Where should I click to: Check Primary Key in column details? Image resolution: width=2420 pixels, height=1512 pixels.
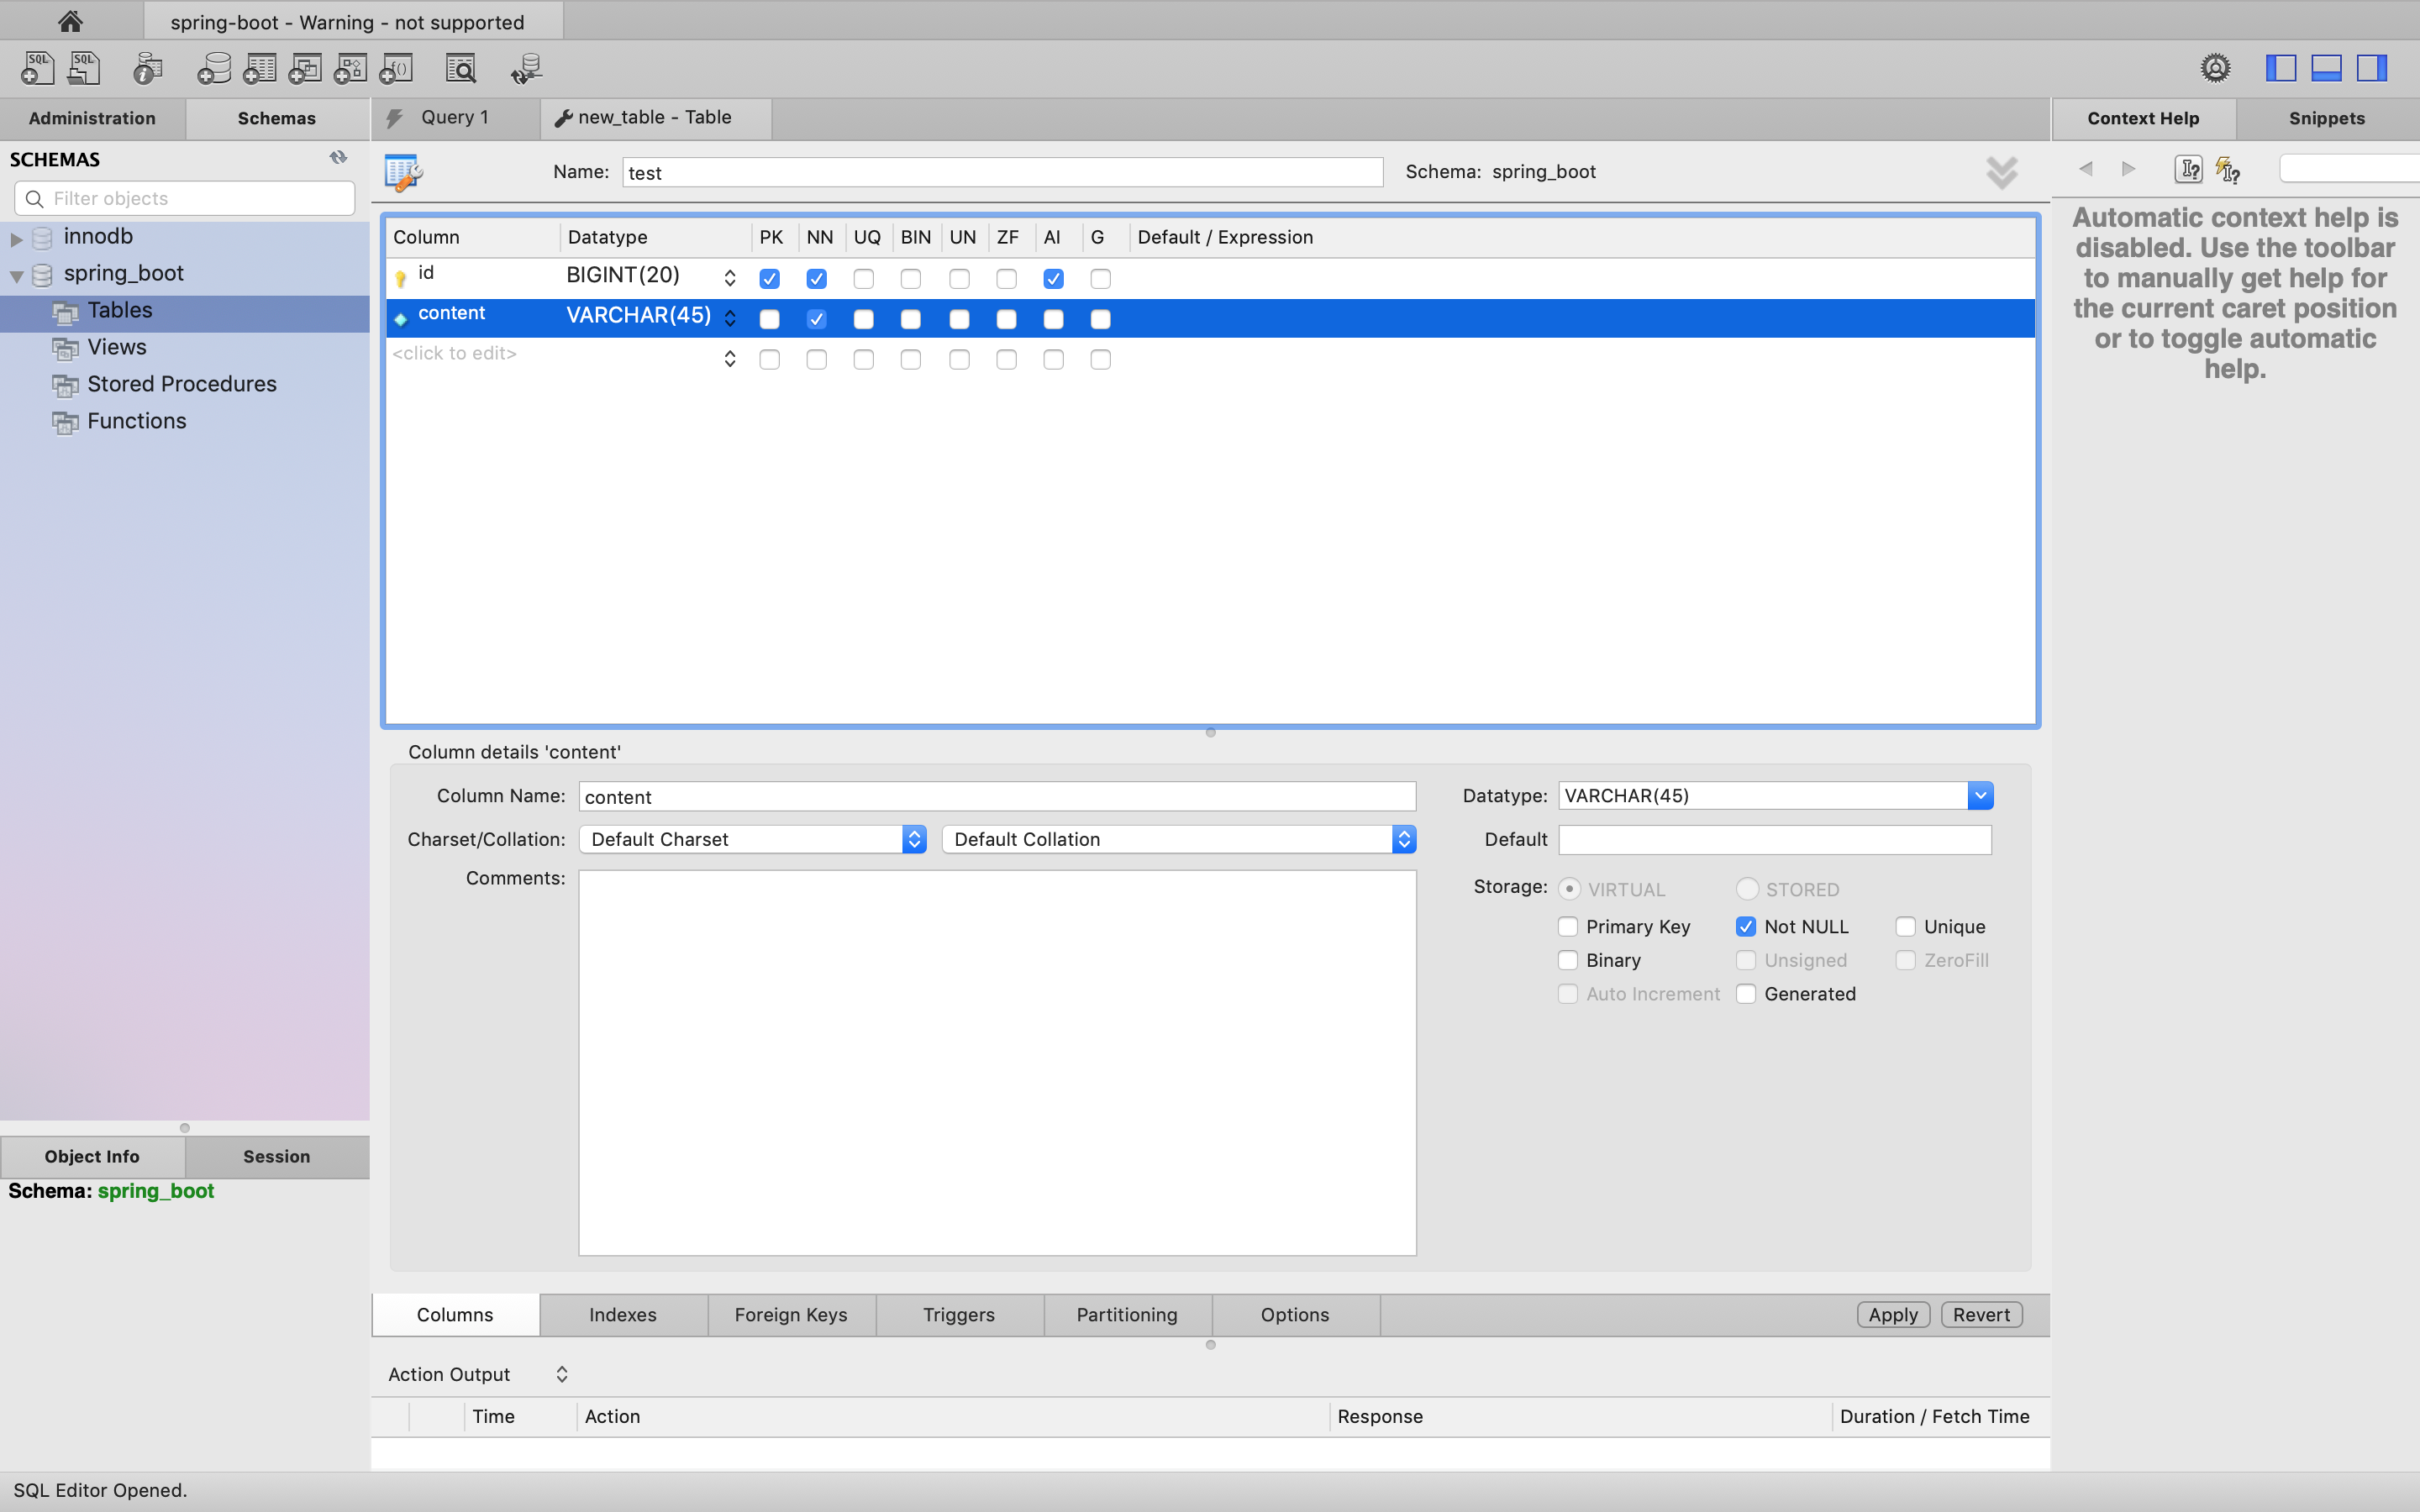tap(1568, 926)
